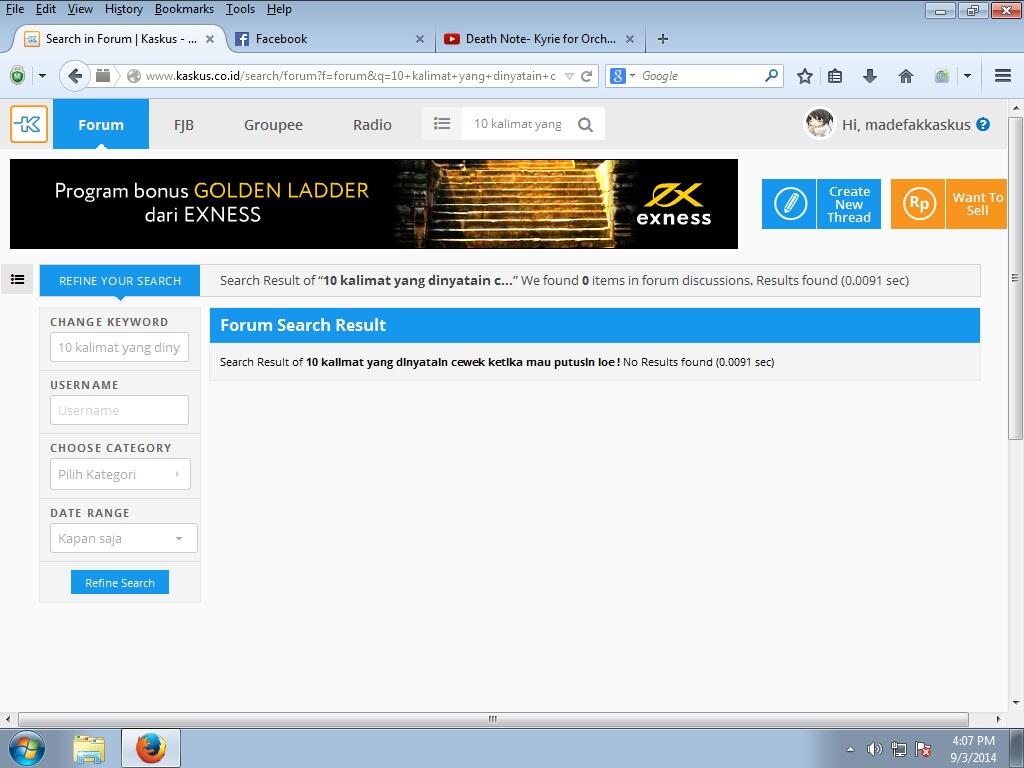Image resolution: width=1024 pixels, height=768 pixels.
Task: Open Windows Explorer from taskbar
Action: pyautogui.click(x=89, y=748)
